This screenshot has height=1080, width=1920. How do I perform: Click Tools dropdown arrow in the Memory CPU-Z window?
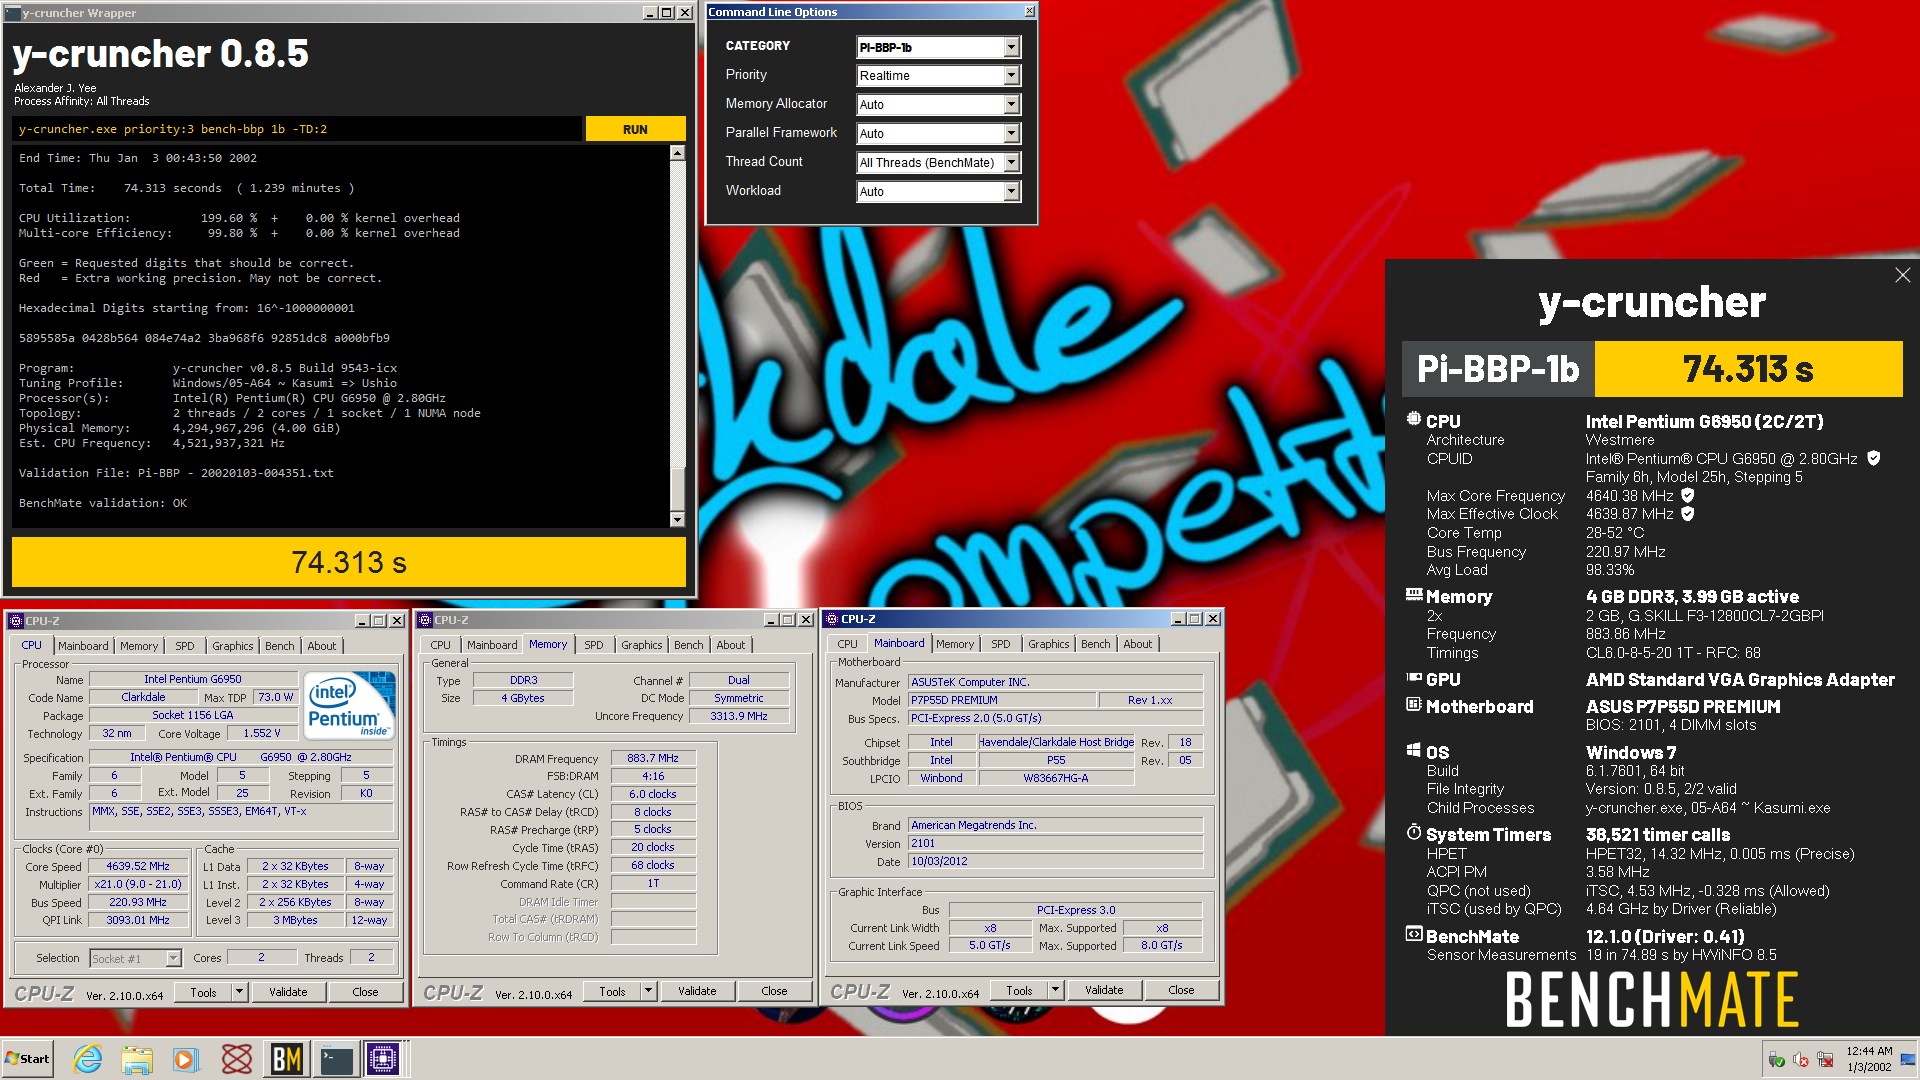tap(648, 991)
